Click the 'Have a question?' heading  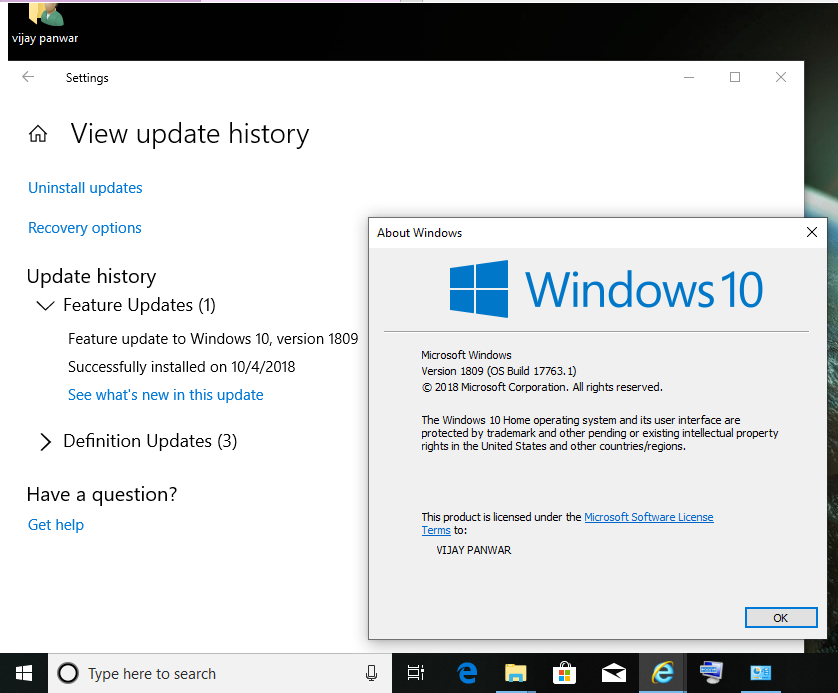point(102,494)
